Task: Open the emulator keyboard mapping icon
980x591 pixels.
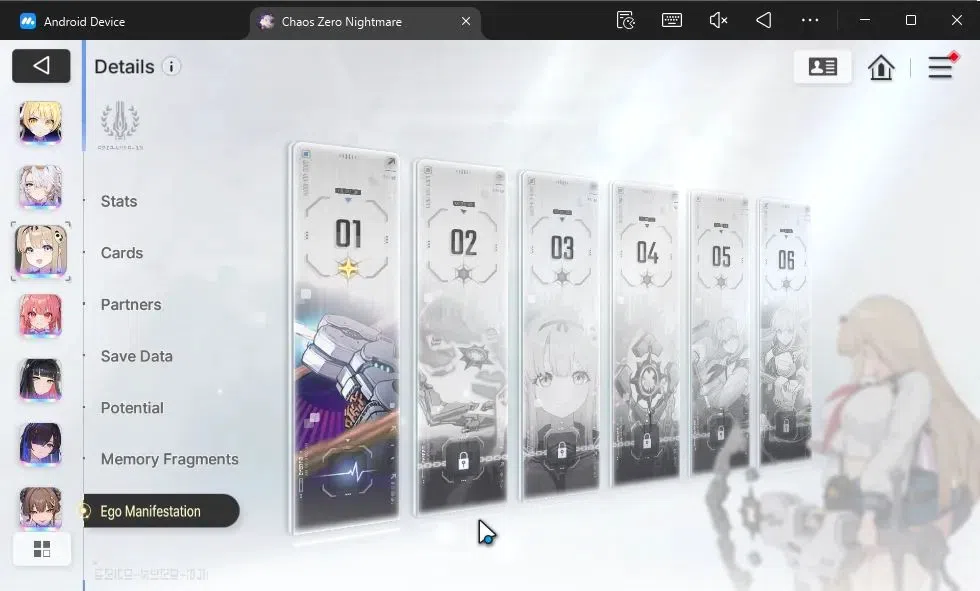Action: pyautogui.click(x=672, y=20)
